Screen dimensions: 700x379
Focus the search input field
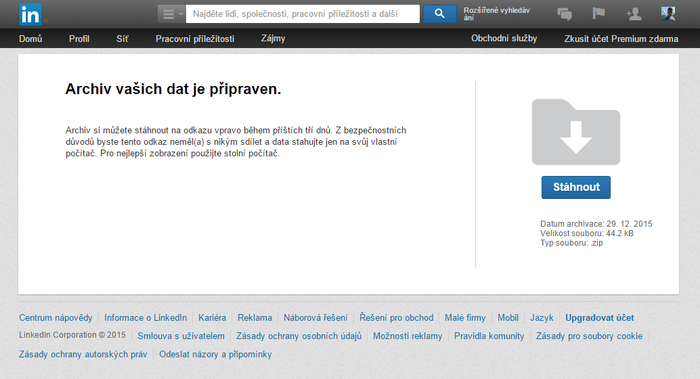[303, 14]
